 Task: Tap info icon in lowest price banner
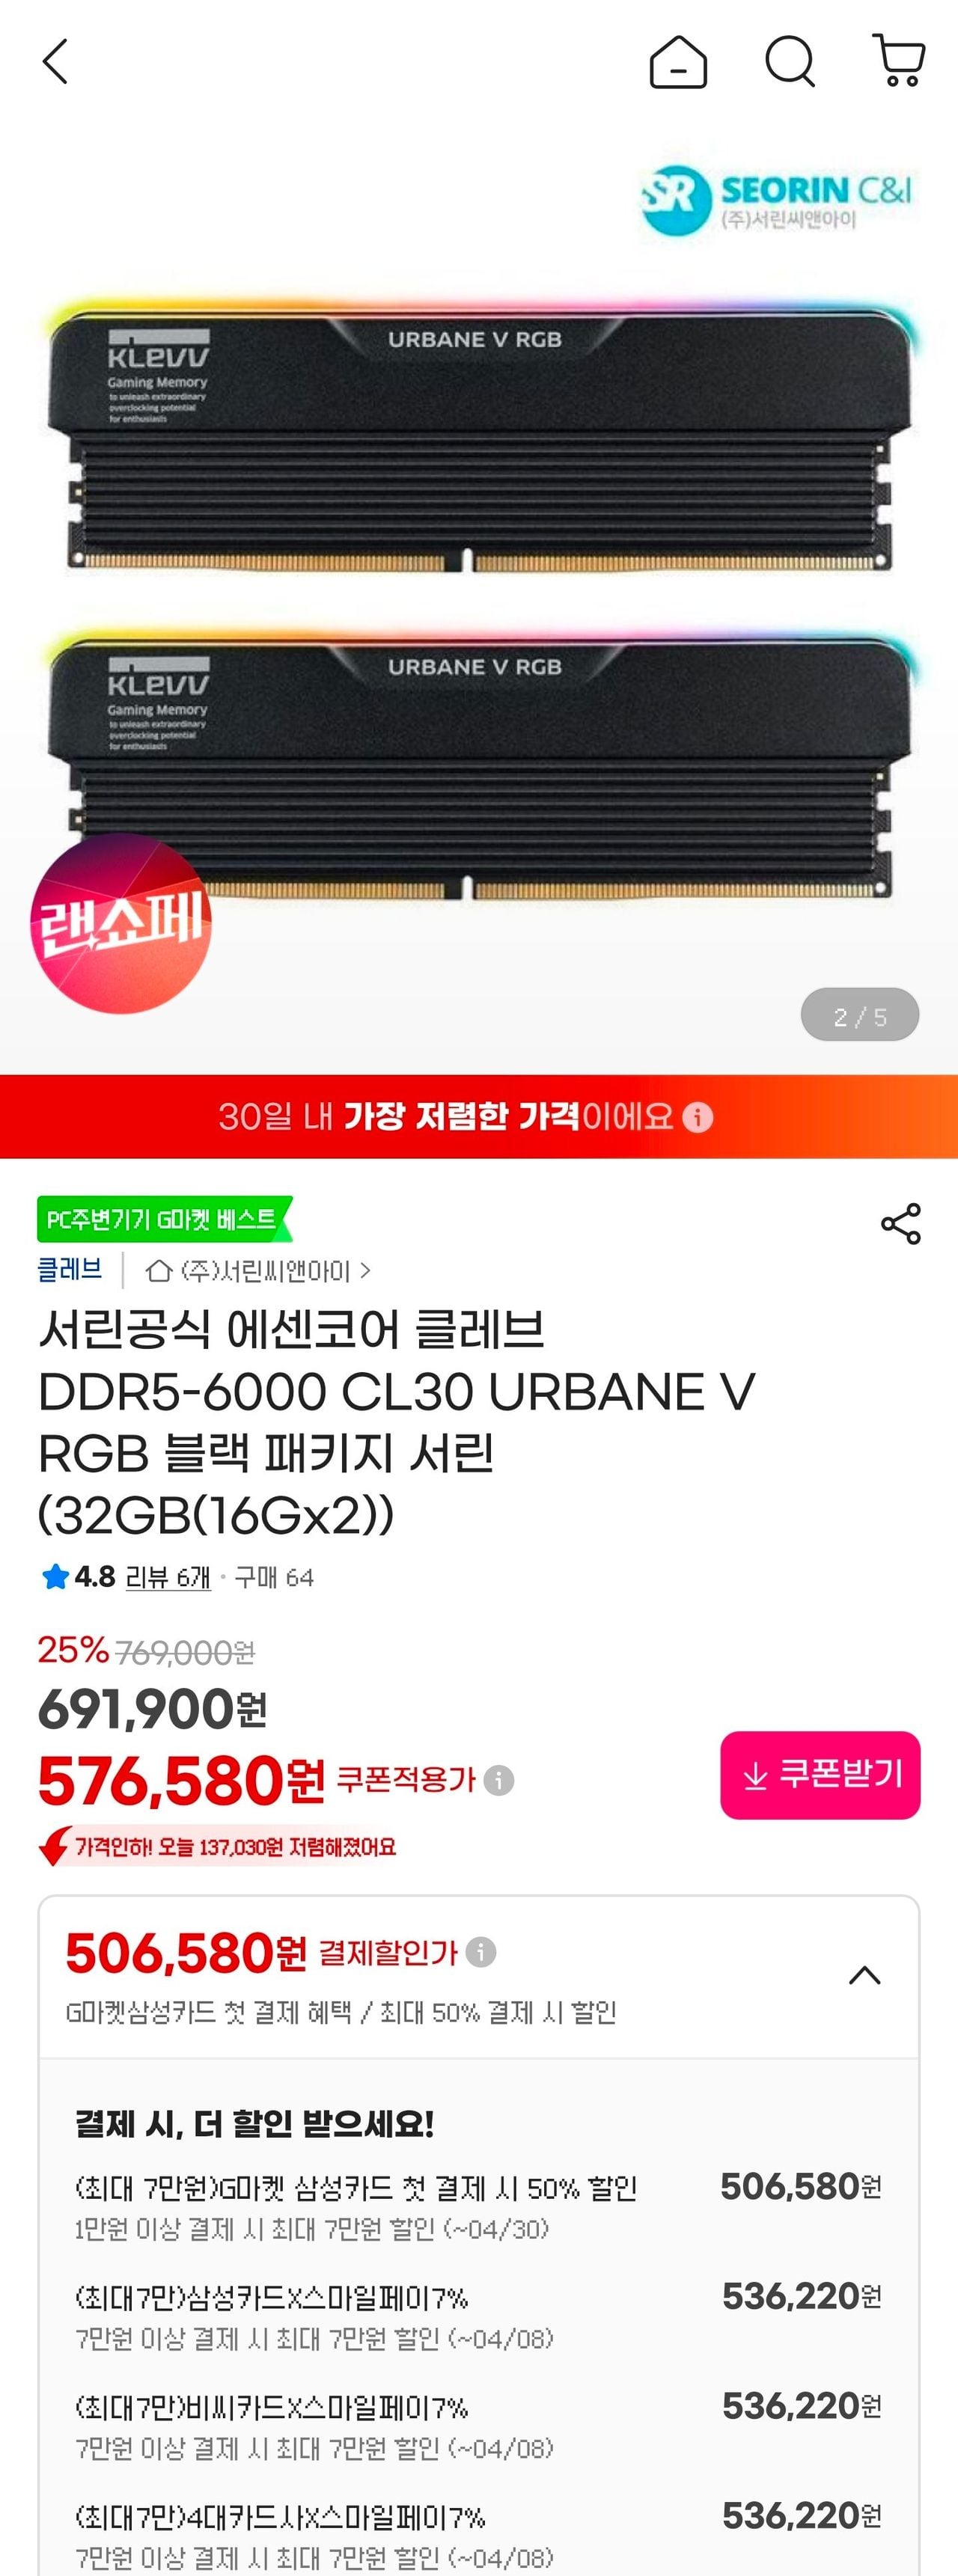point(698,1117)
